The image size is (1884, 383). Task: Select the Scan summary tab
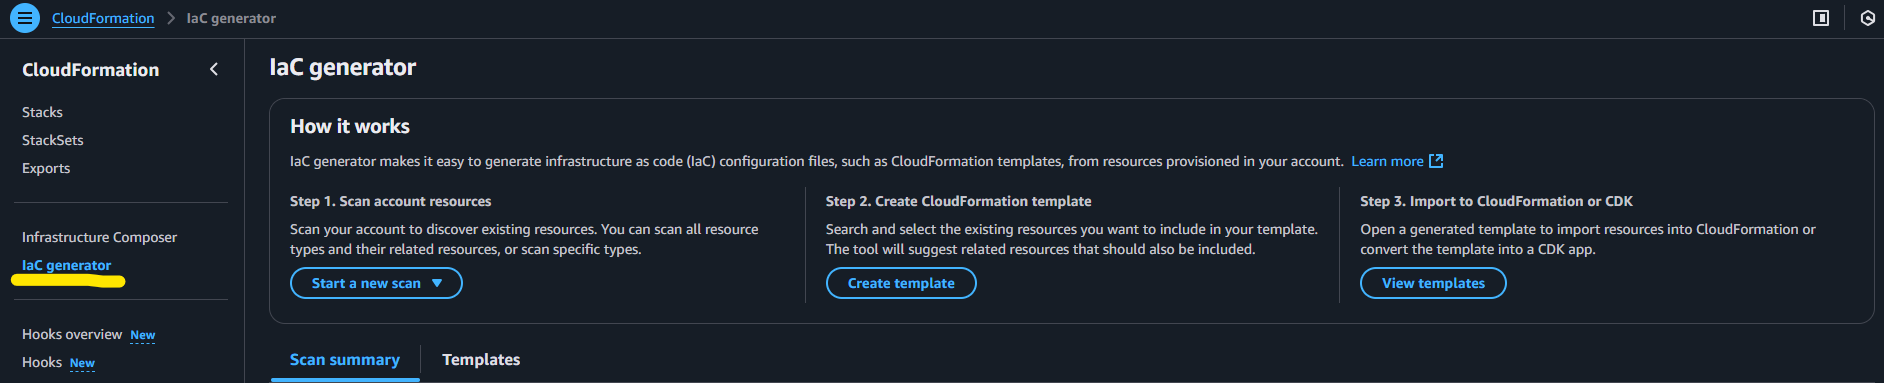click(x=345, y=360)
